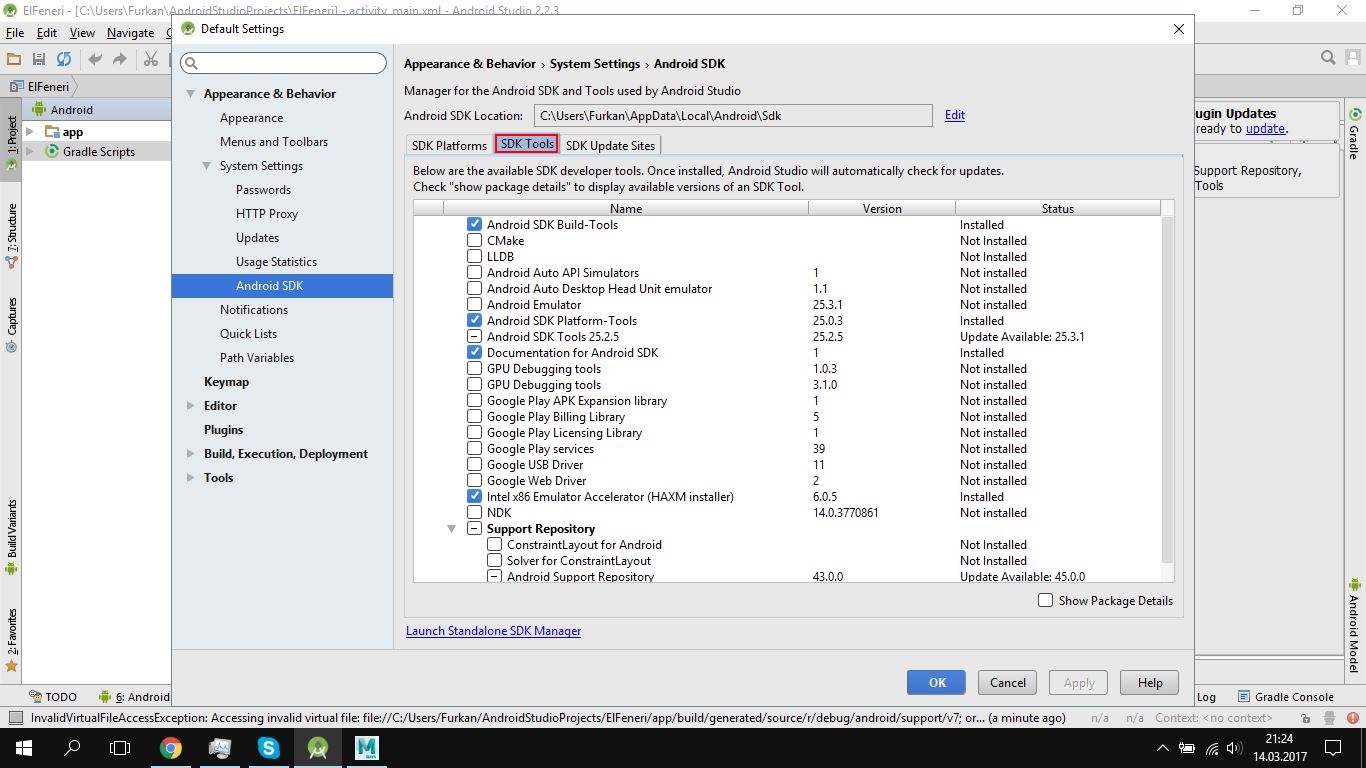Open the Captures tool window
Image resolution: width=1366 pixels, height=768 pixels.
click(11, 324)
